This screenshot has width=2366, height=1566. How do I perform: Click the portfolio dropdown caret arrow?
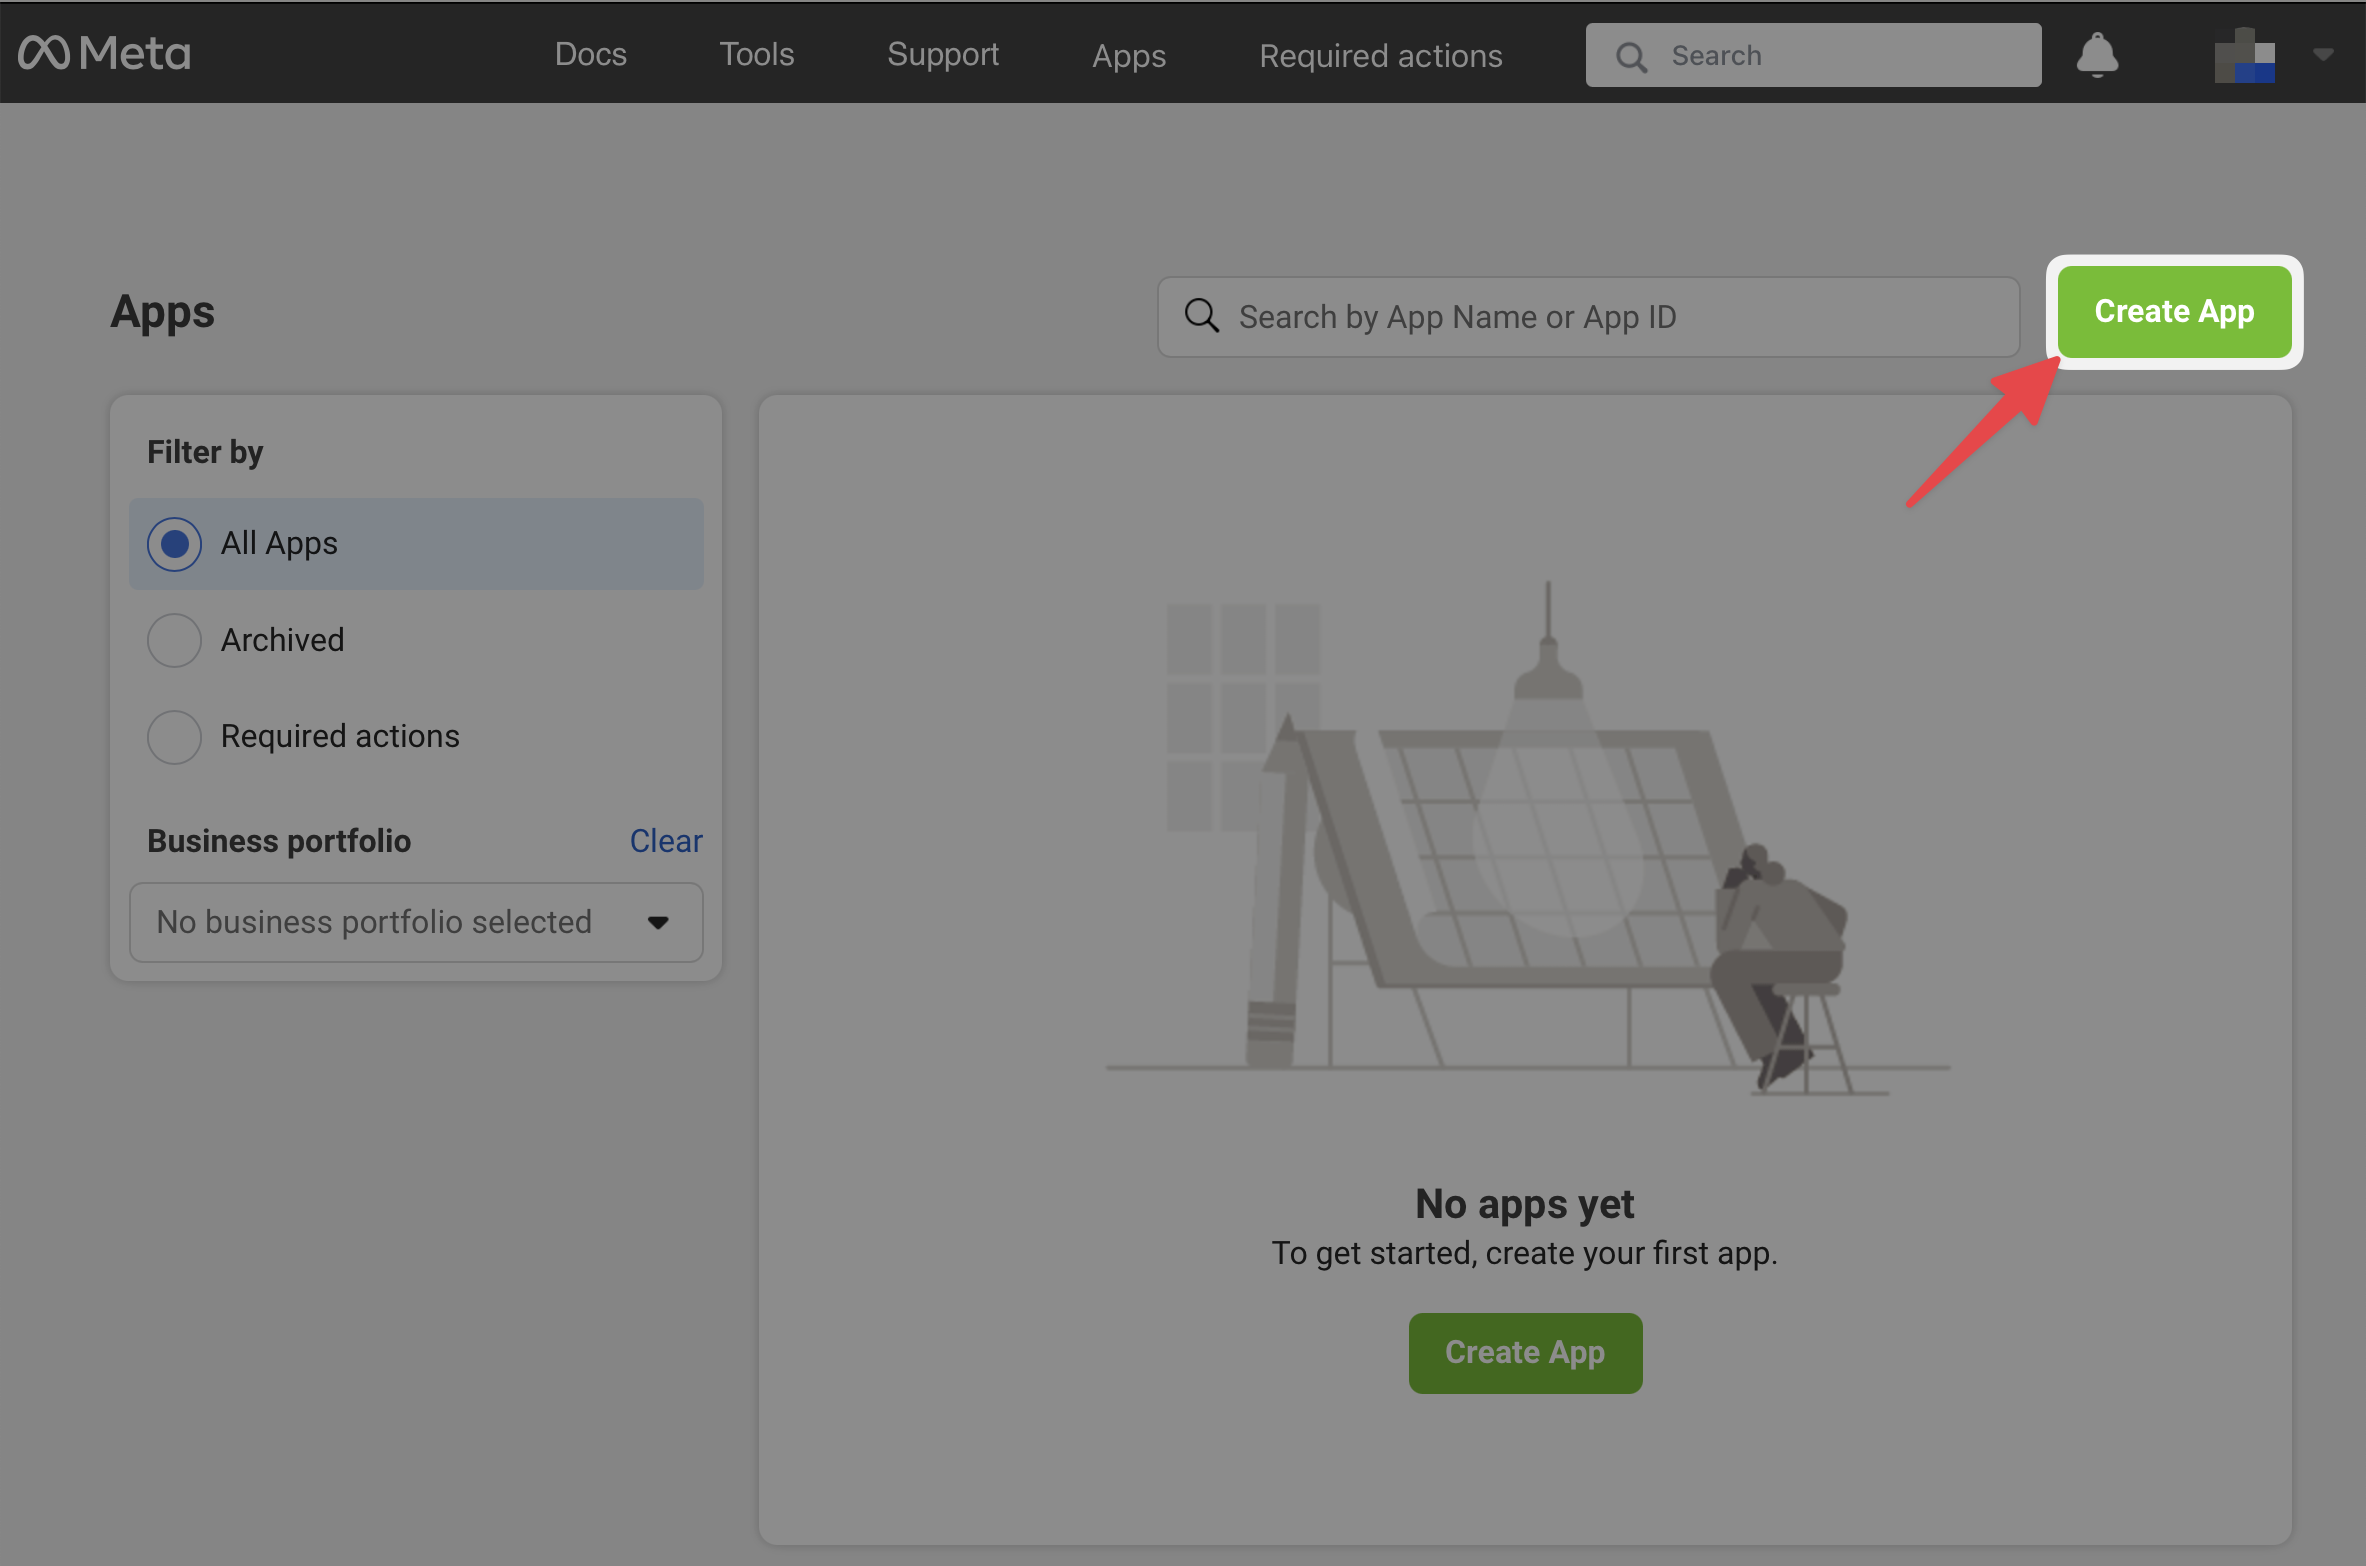tap(657, 922)
